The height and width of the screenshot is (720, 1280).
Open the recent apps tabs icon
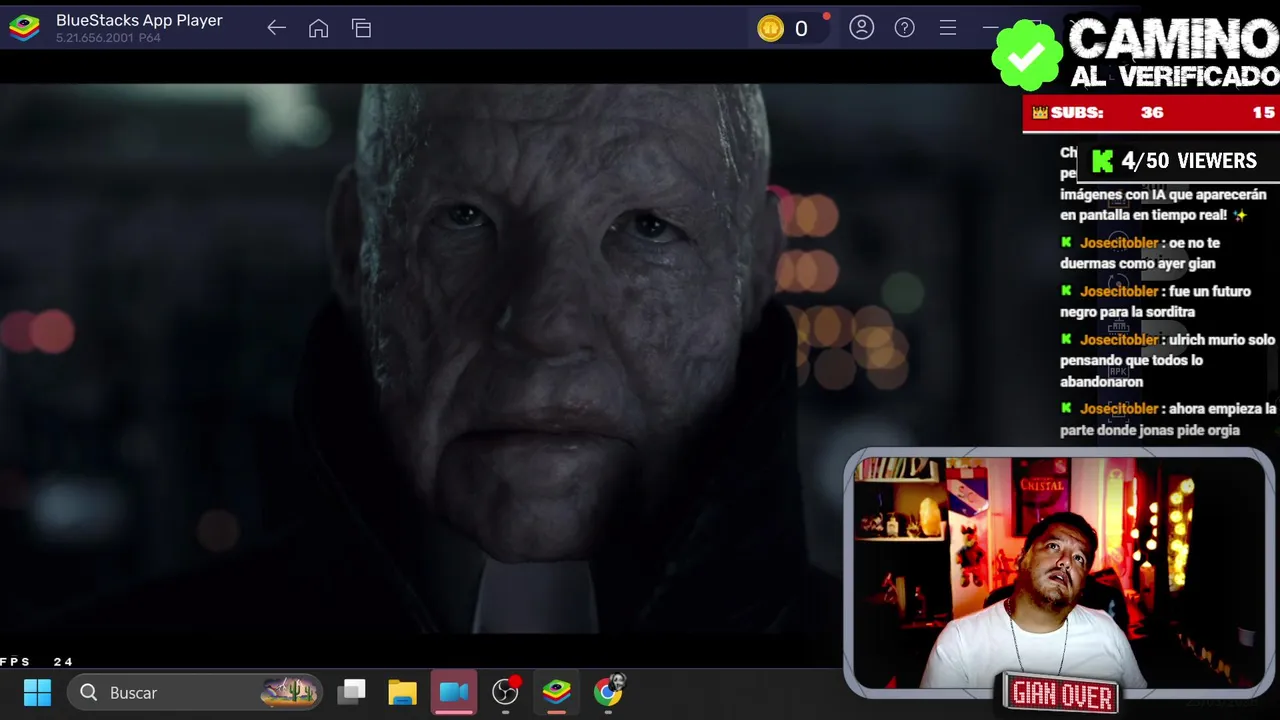(x=362, y=28)
